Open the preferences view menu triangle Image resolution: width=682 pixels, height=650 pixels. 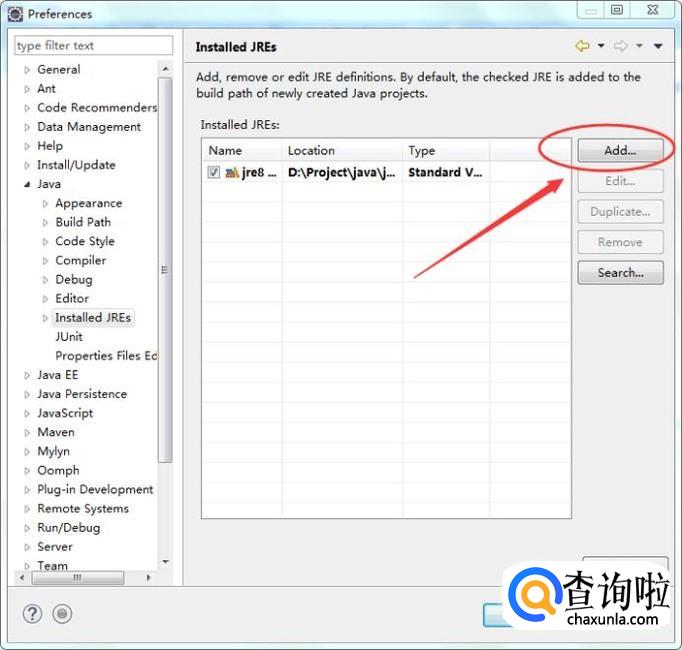[x=658, y=46]
